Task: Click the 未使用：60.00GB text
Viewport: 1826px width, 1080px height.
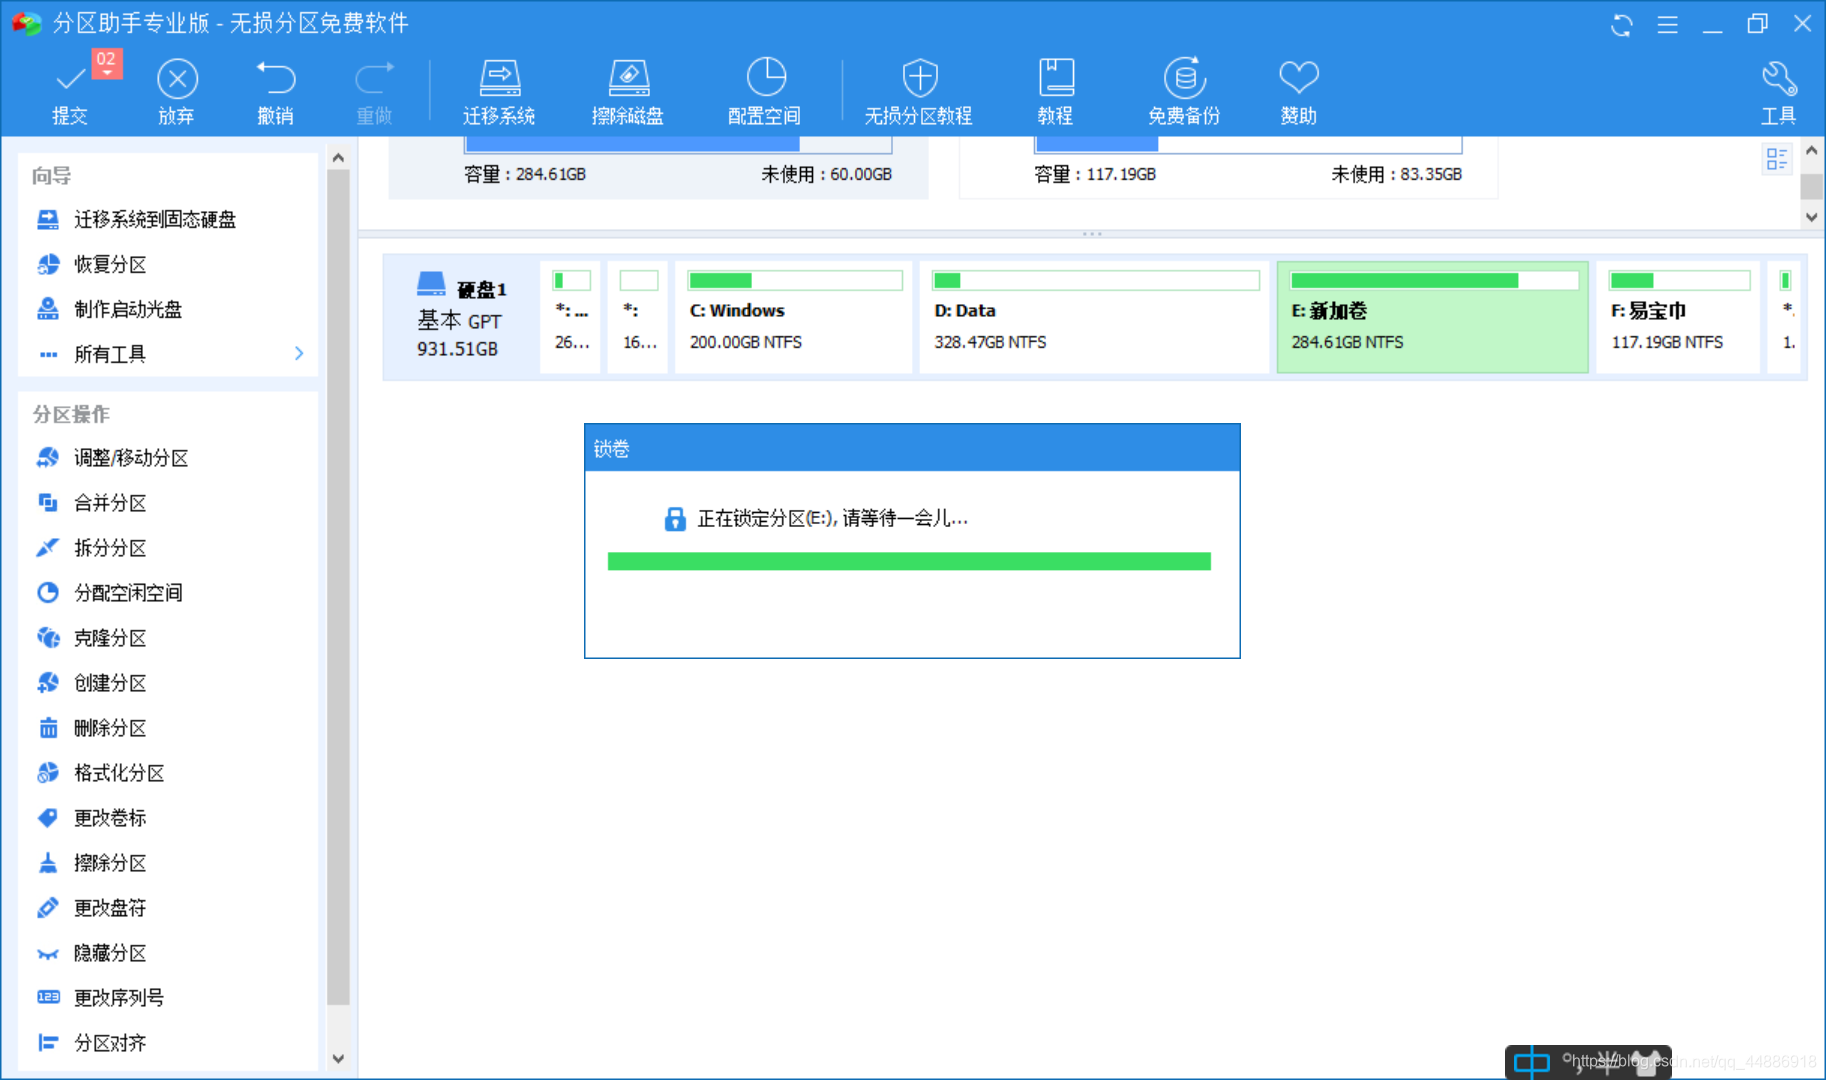Action: (826, 174)
